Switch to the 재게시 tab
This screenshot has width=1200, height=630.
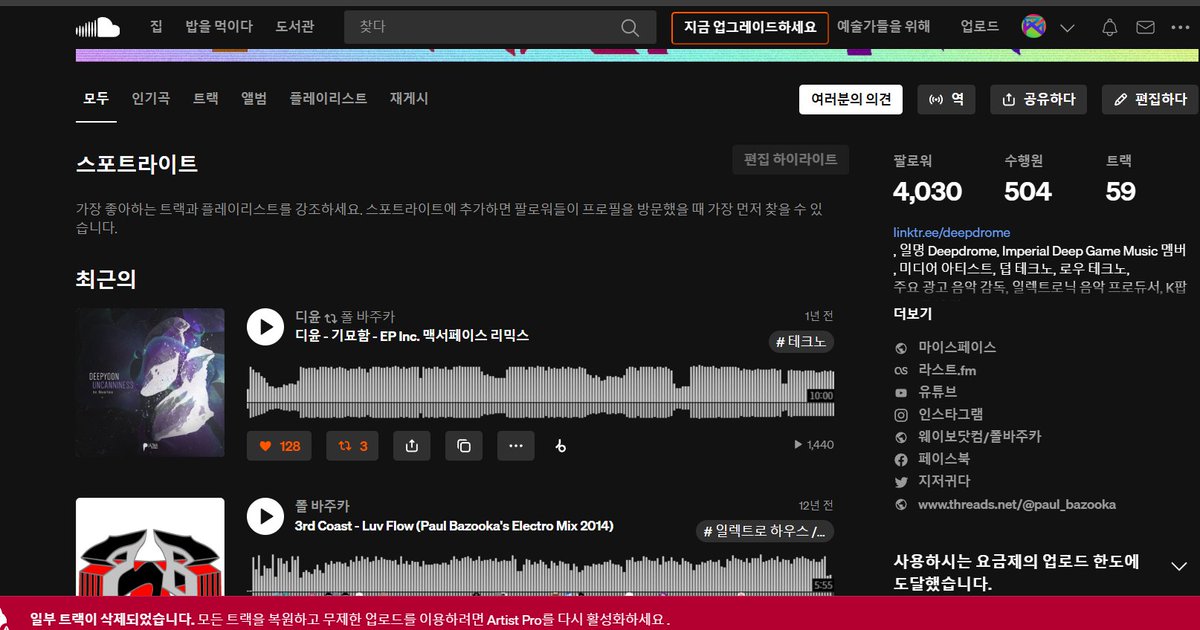click(409, 98)
